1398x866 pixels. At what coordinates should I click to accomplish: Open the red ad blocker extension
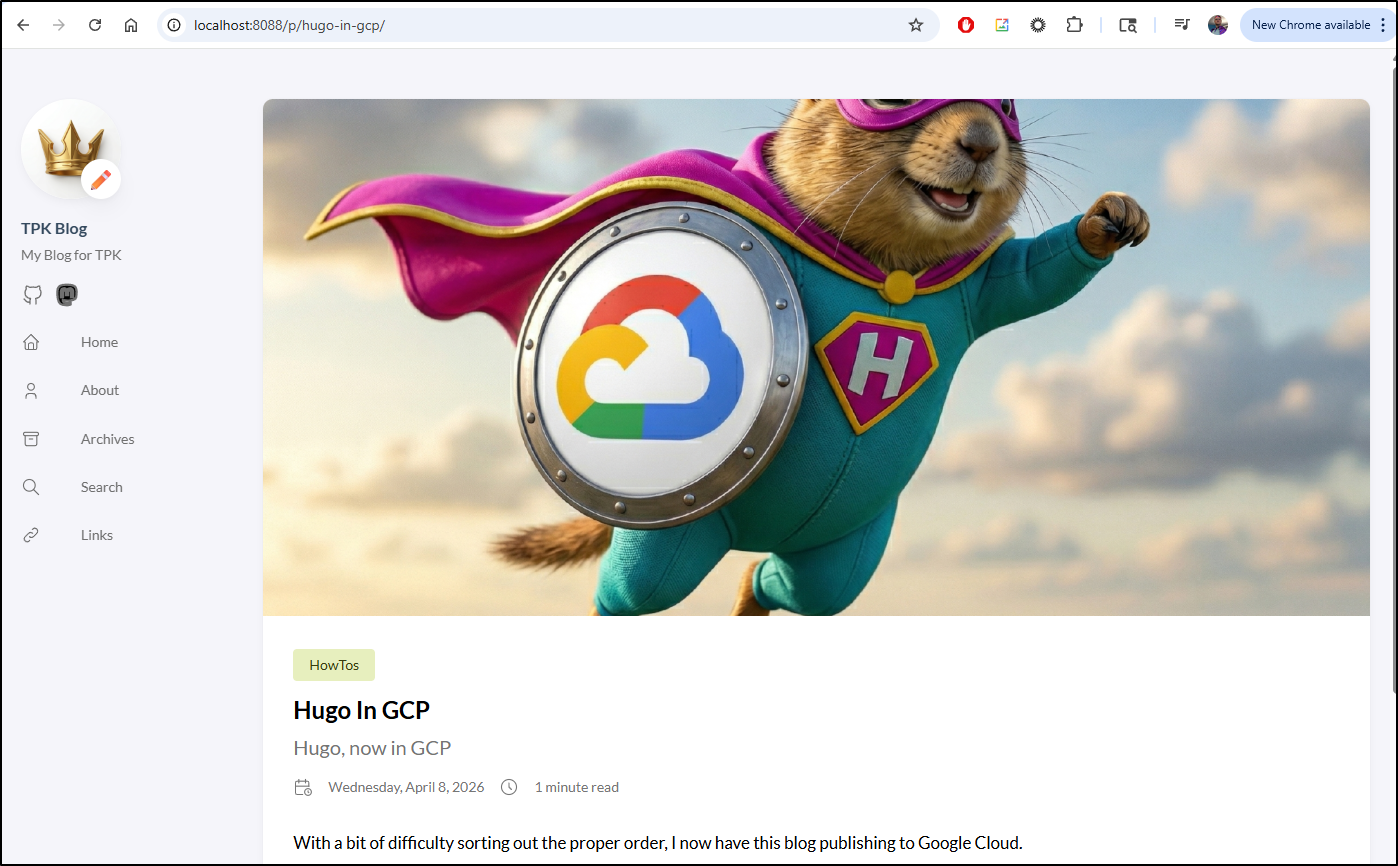(x=965, y=25)
